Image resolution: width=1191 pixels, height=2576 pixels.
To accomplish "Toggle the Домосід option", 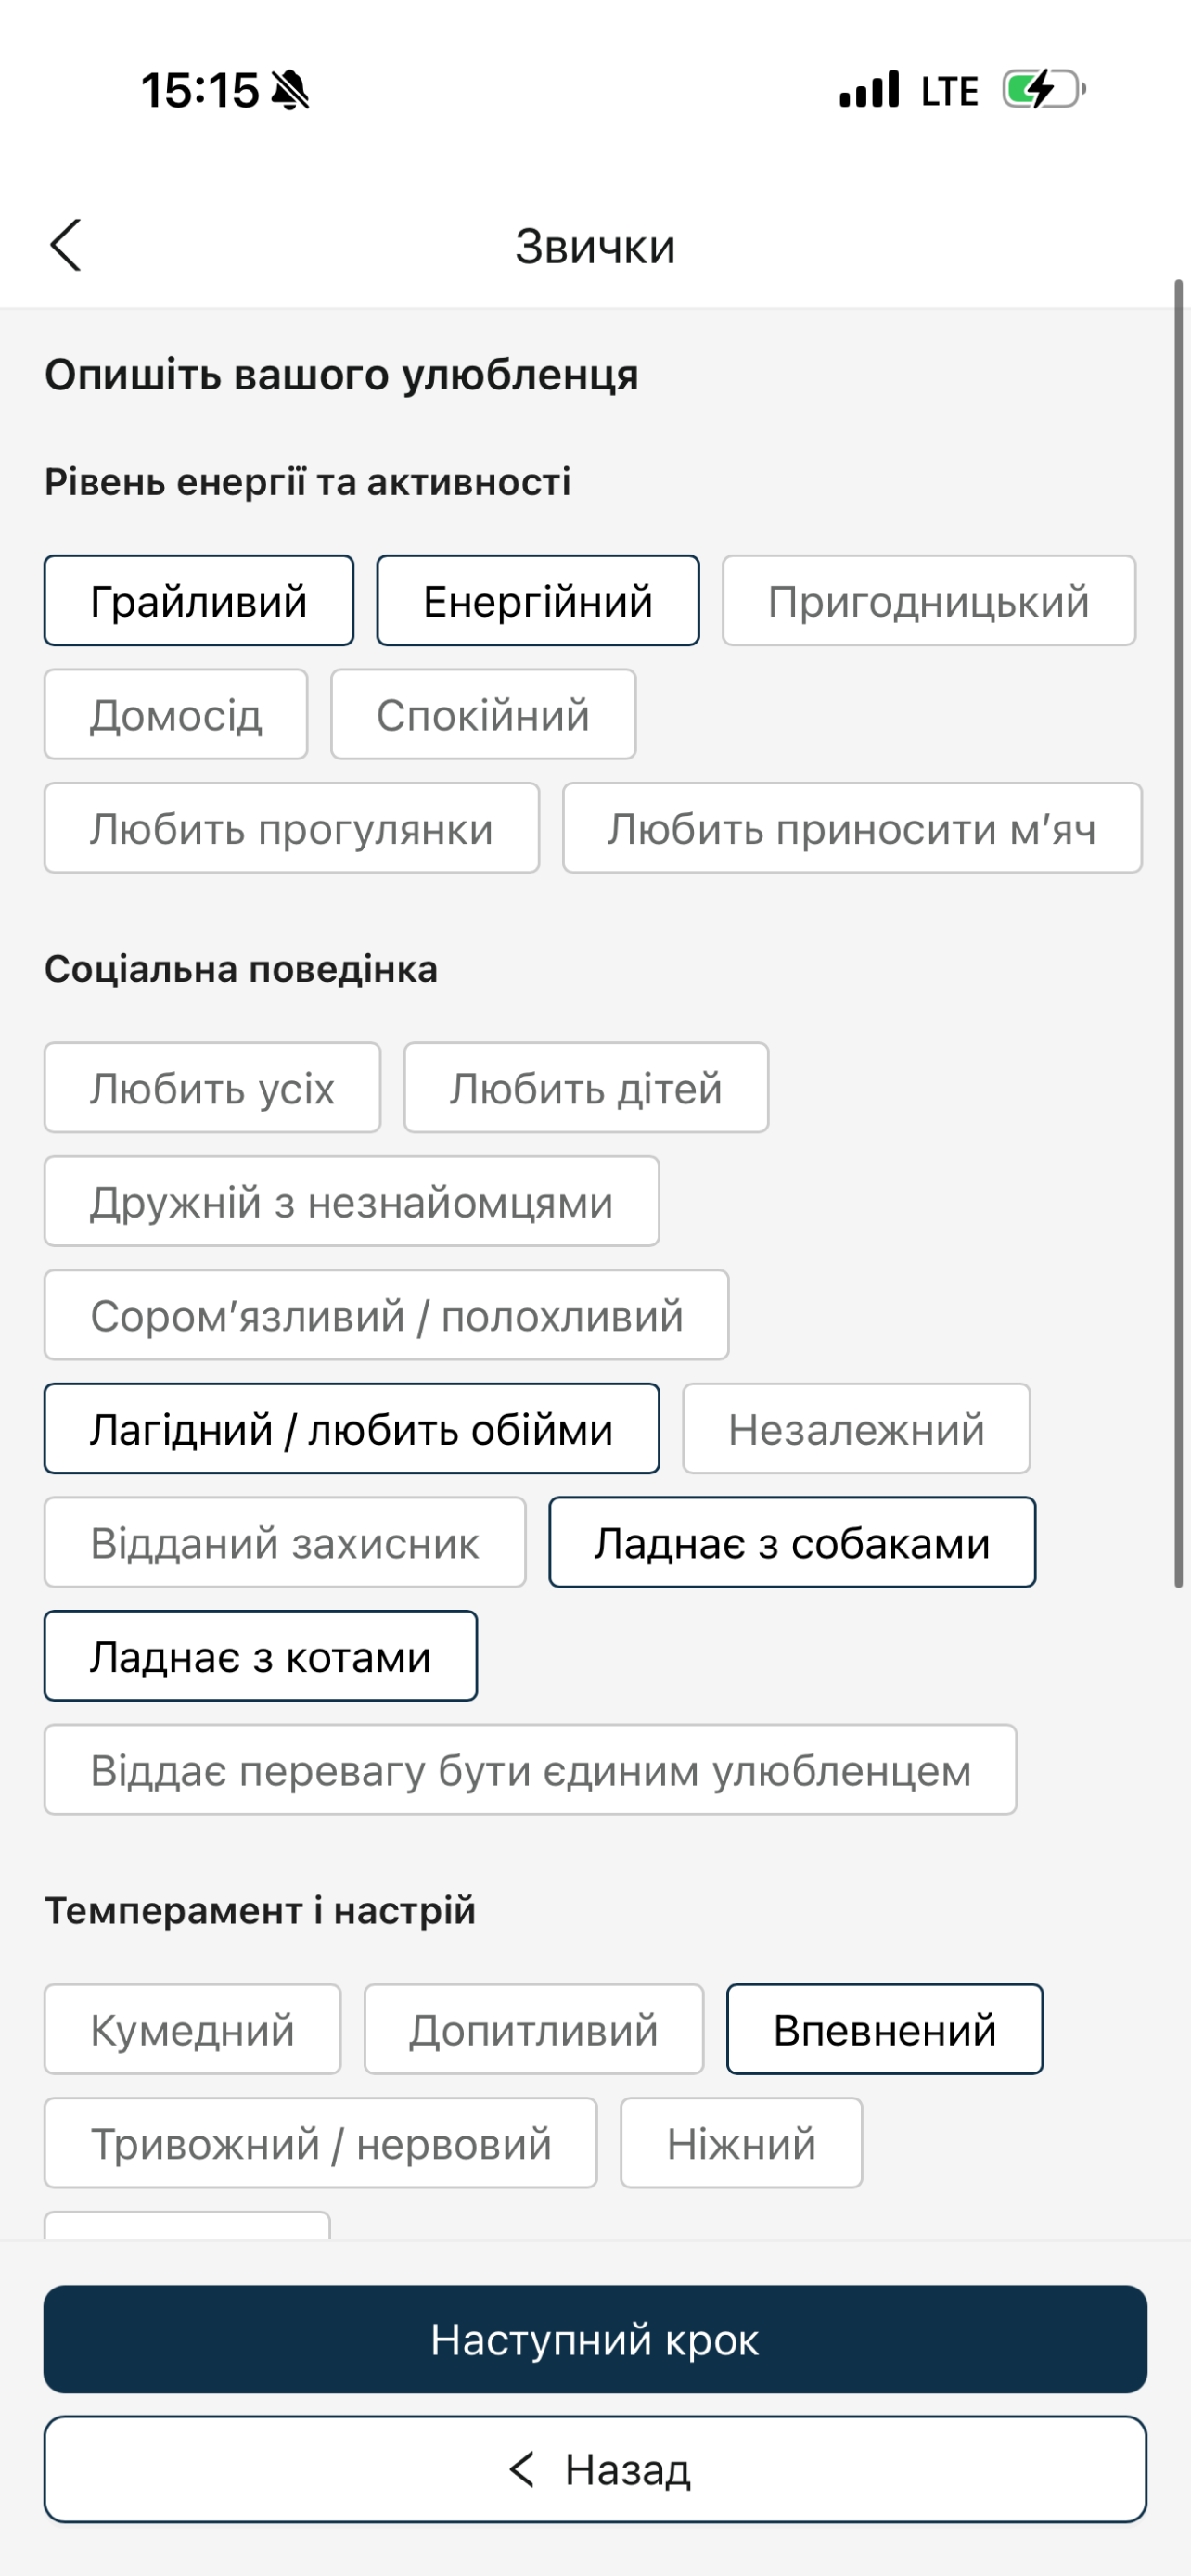I will point(176,714).
